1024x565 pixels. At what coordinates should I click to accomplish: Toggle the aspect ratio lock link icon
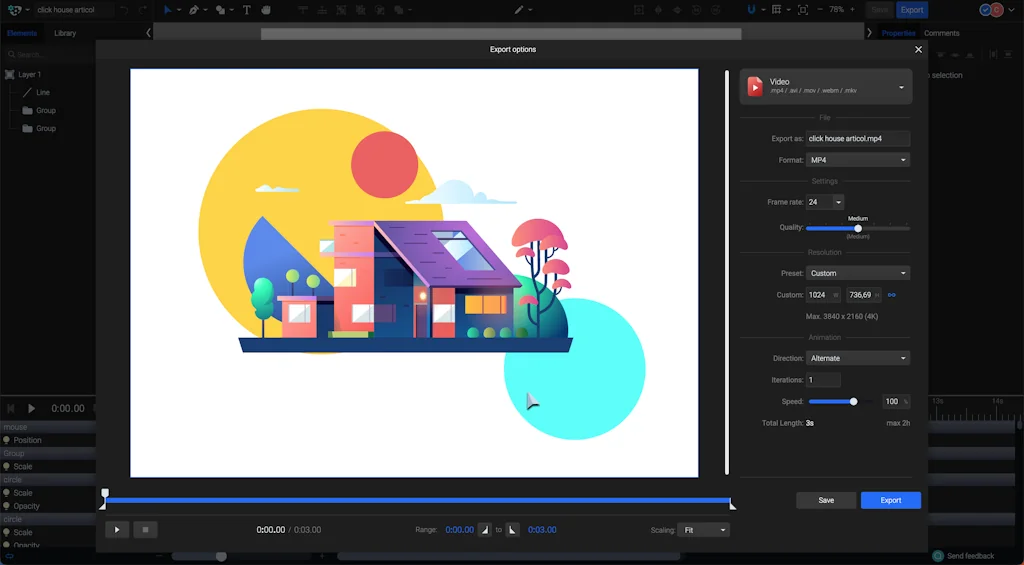click(x=892, y=295)
